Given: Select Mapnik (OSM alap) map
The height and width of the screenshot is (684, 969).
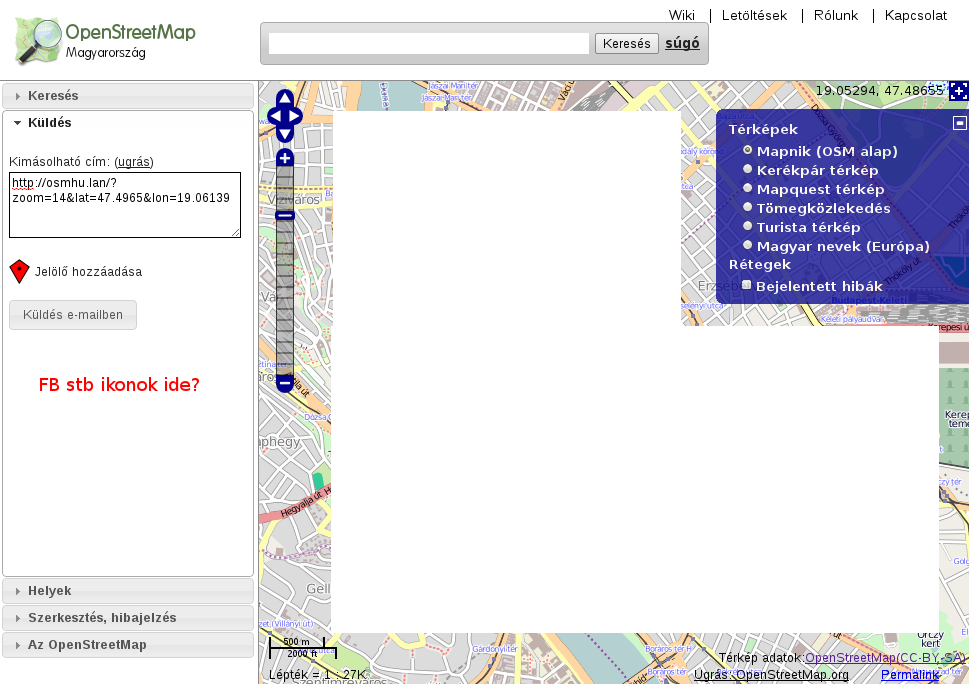Looking at the screenshot, I should 748,150.
